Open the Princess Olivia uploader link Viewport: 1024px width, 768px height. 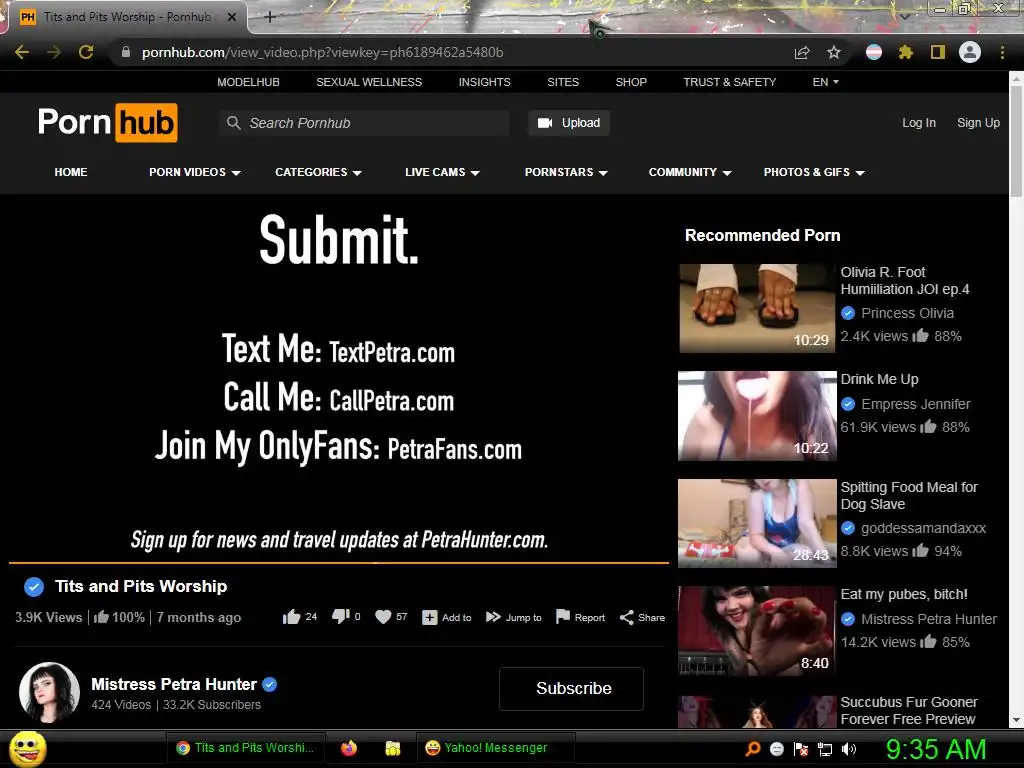[907, 313]
